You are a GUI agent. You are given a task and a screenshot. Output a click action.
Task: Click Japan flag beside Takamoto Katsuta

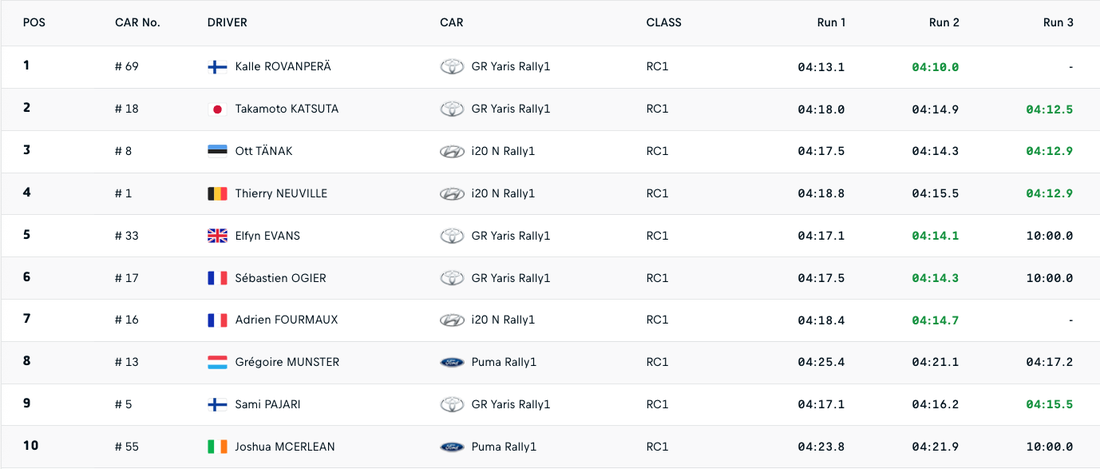217,109
